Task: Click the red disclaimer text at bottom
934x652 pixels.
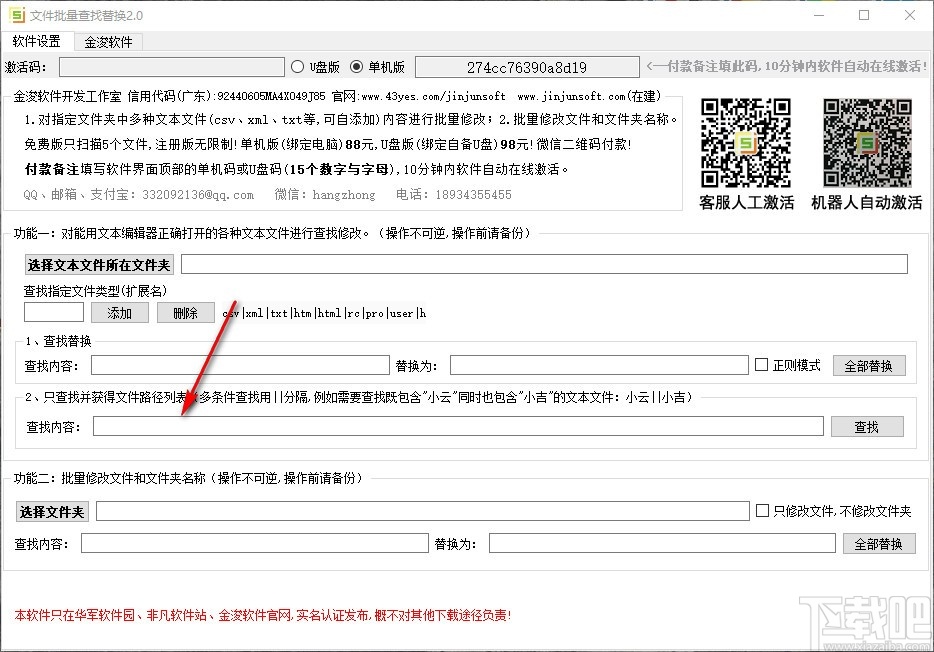Action: click(x=263, y=615)
